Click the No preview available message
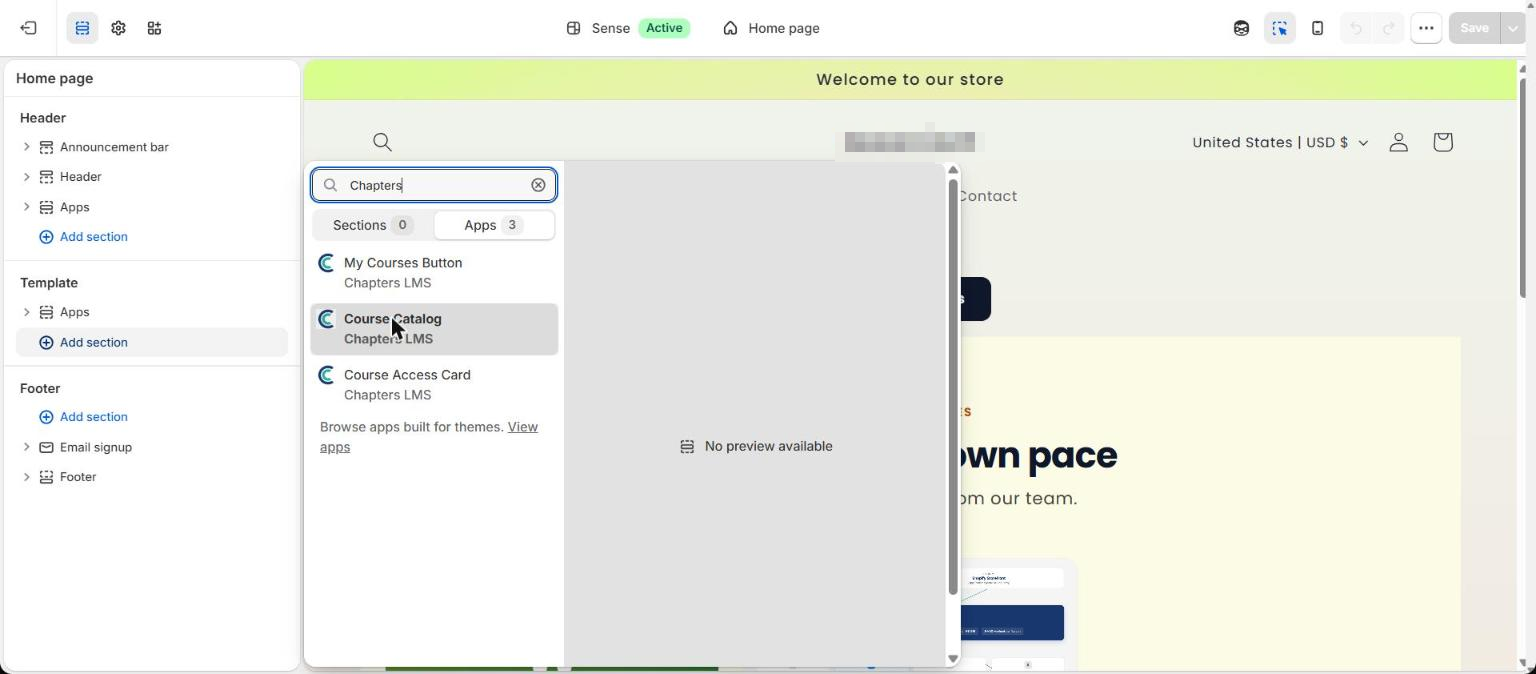 click(x=756, y=446)
